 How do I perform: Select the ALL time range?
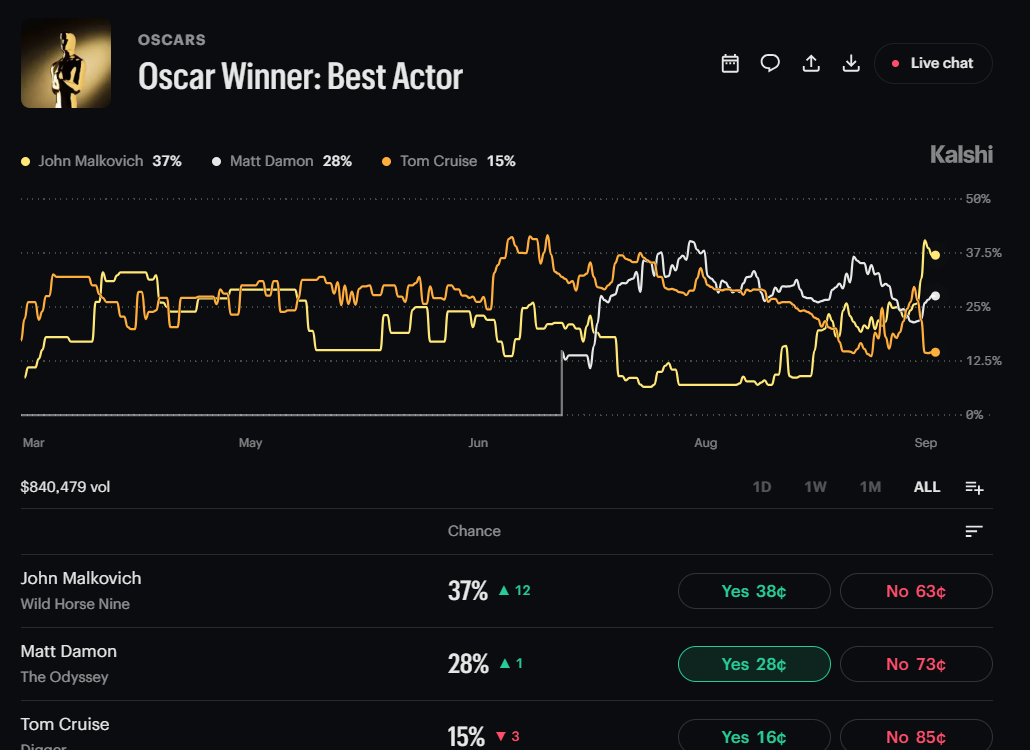927,487
